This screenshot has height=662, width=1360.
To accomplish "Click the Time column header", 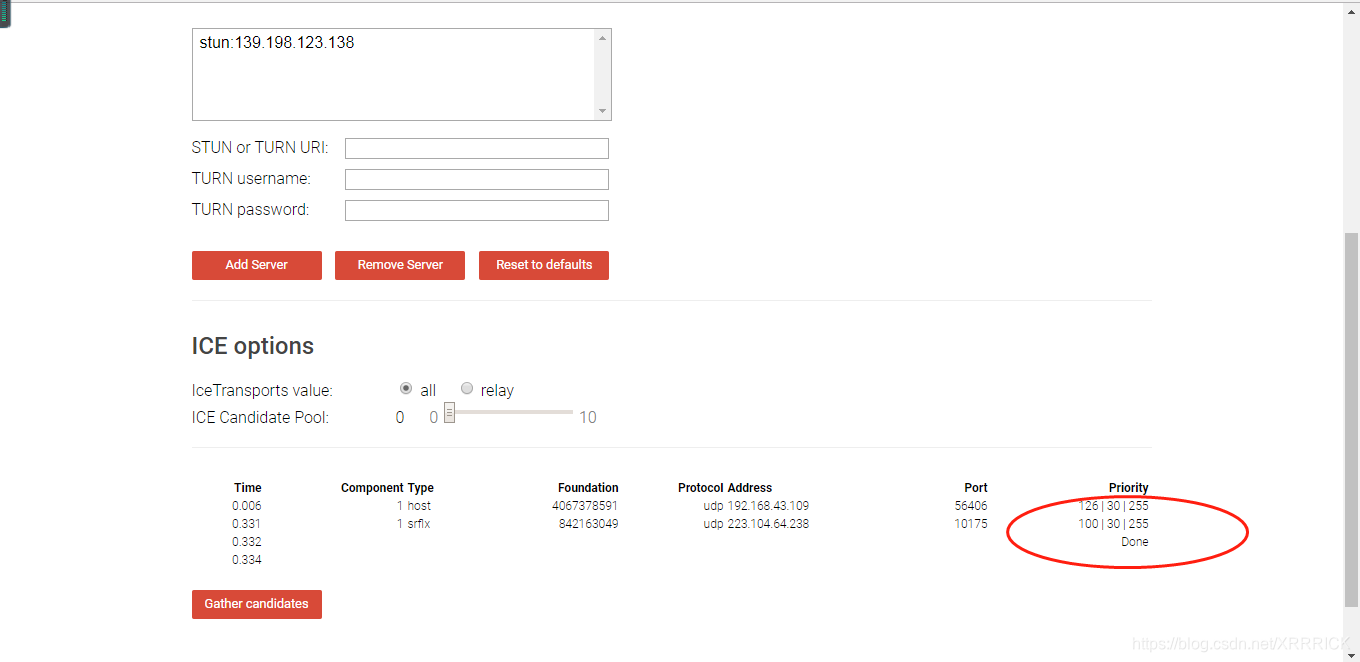I will click(248, 488).
